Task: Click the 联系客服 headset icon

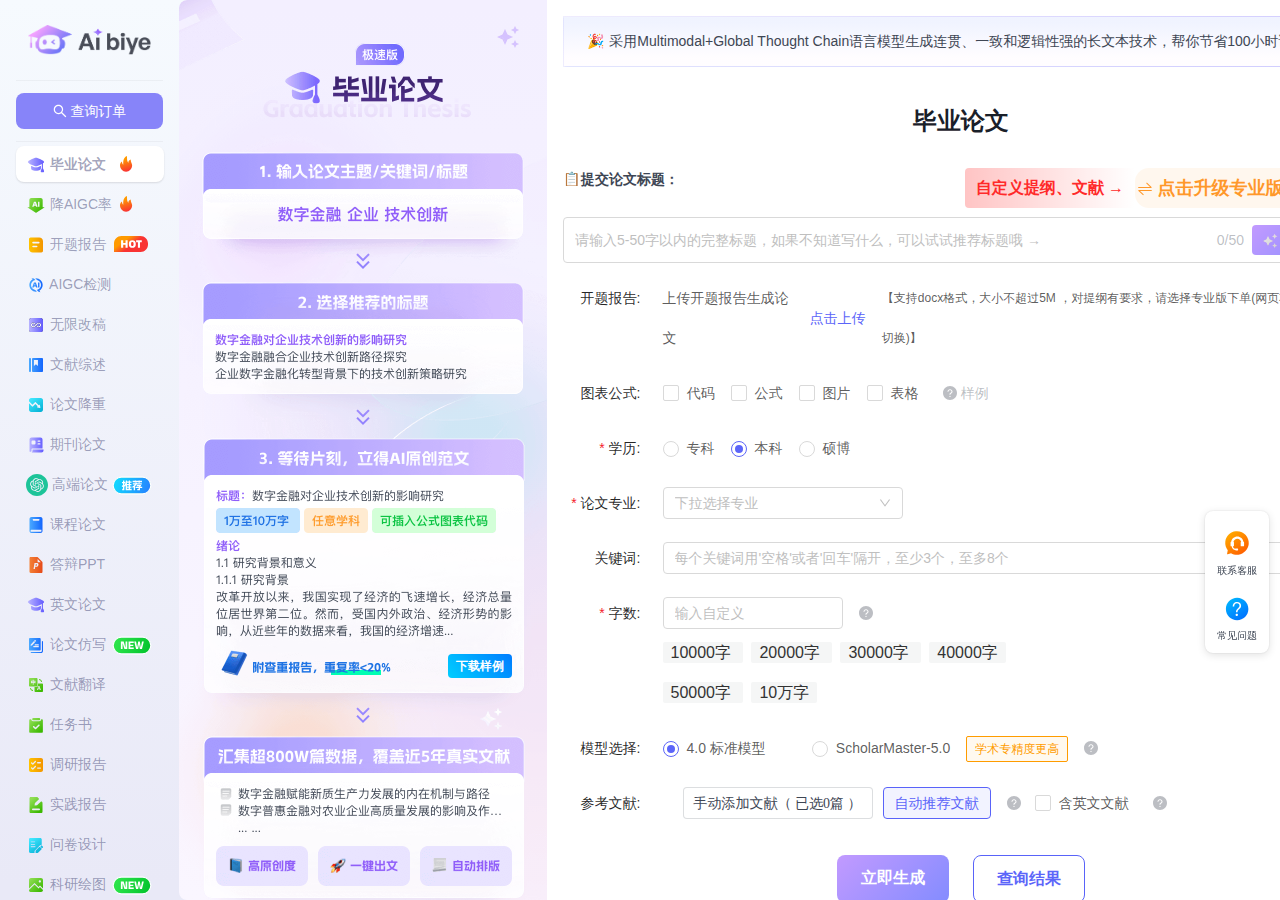Action: coord(1237,543)
